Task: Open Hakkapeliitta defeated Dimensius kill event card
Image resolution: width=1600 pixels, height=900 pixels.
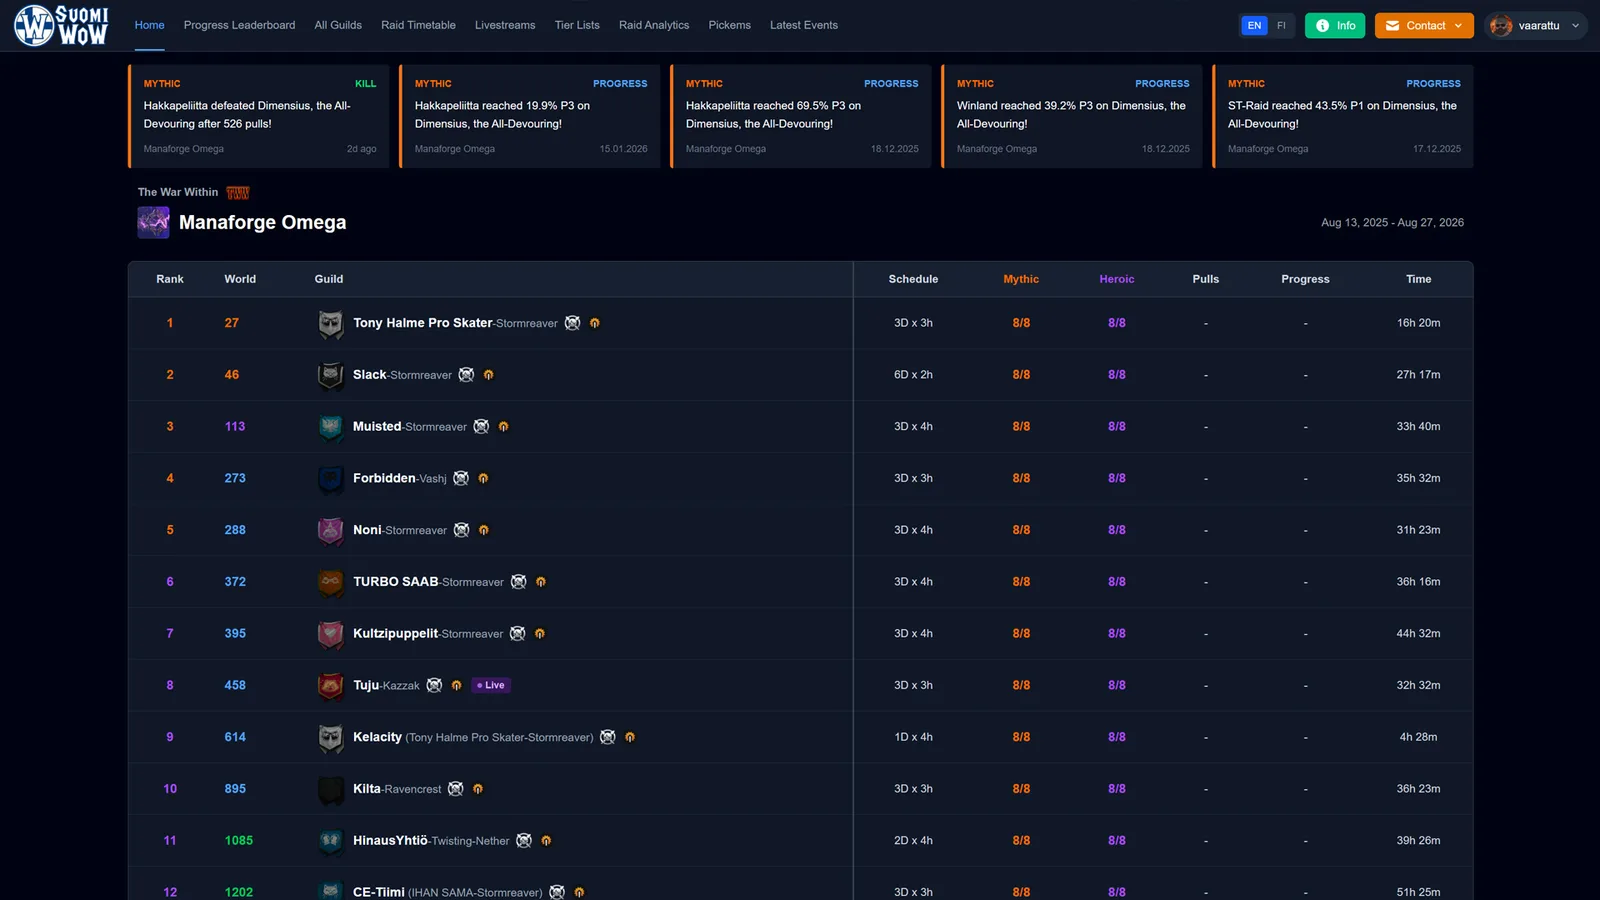Action: click(x=259, y=116)
